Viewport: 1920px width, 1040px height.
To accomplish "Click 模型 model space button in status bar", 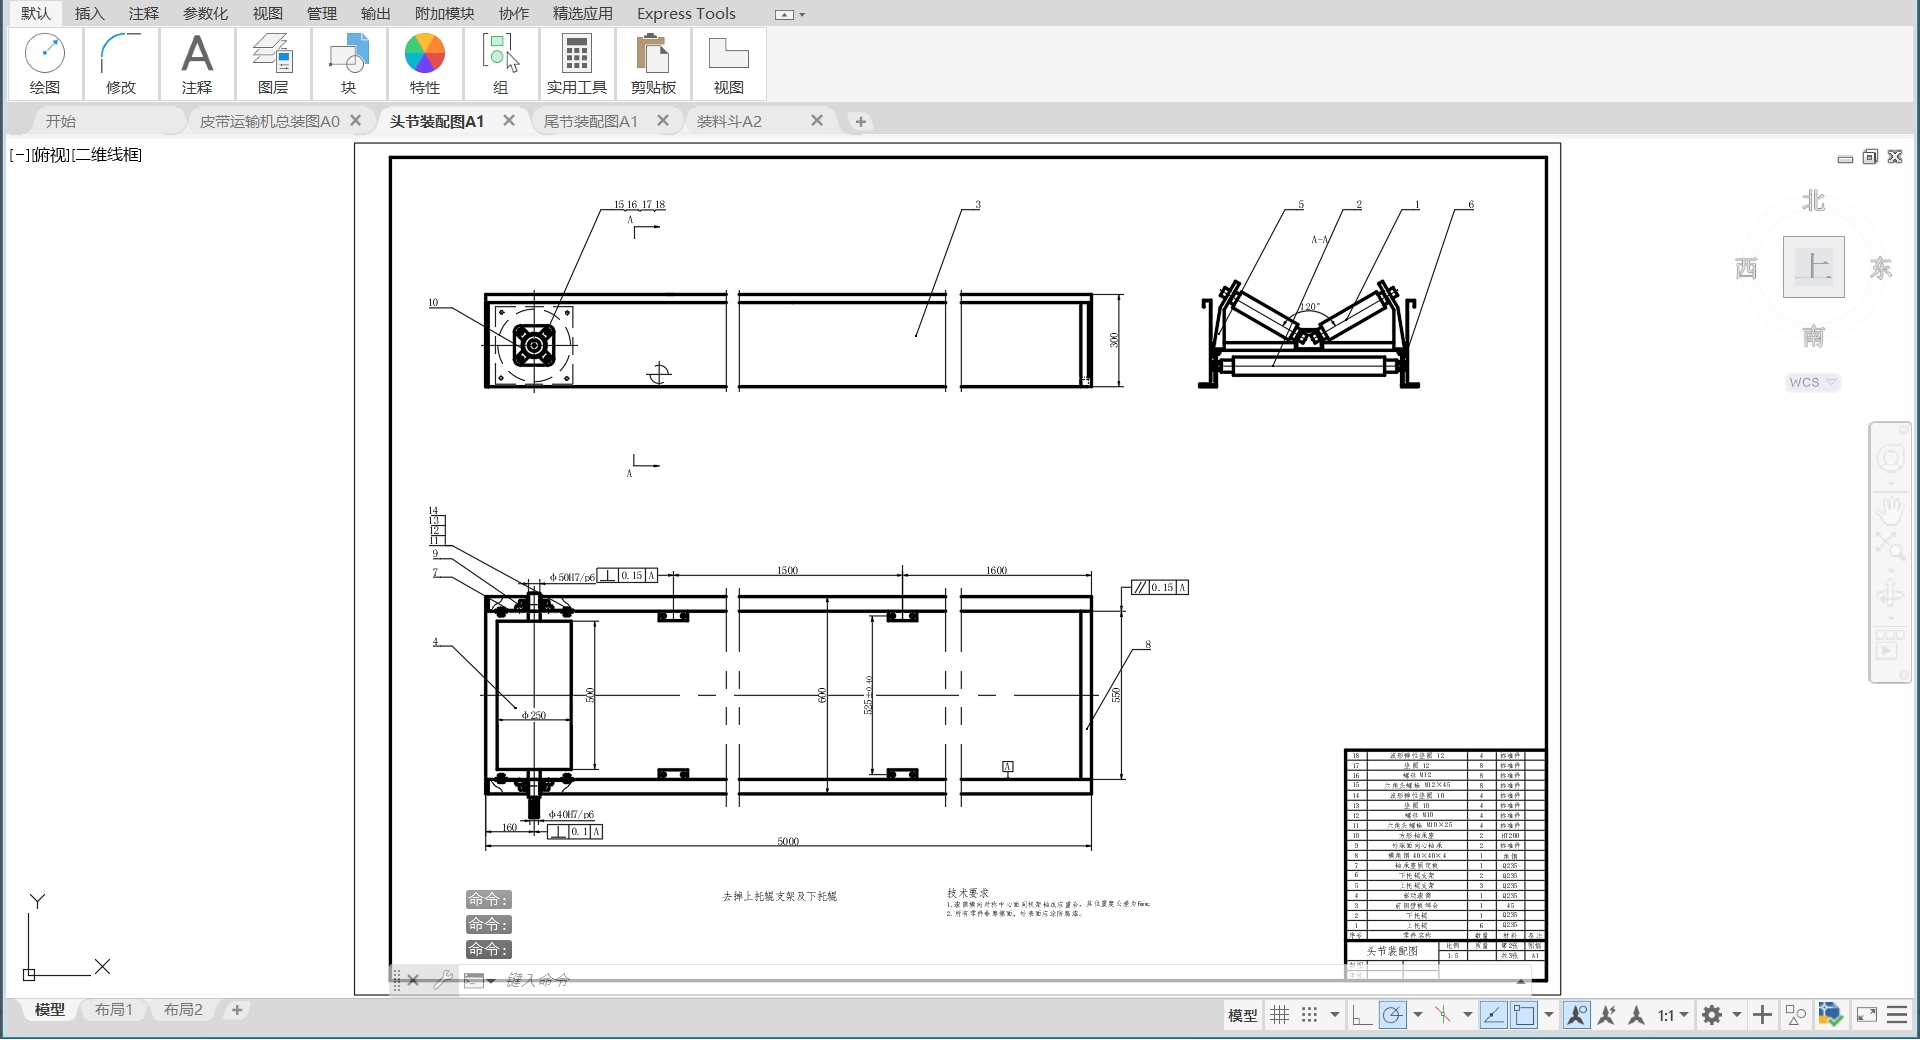I will point(1242,1015).
